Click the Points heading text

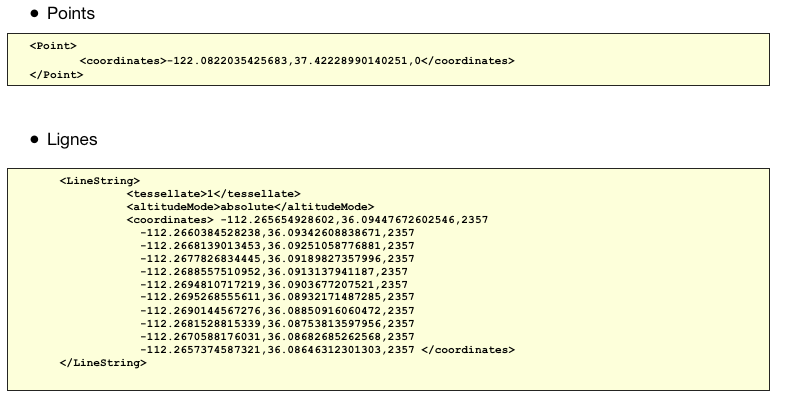[x=70, y=13]
